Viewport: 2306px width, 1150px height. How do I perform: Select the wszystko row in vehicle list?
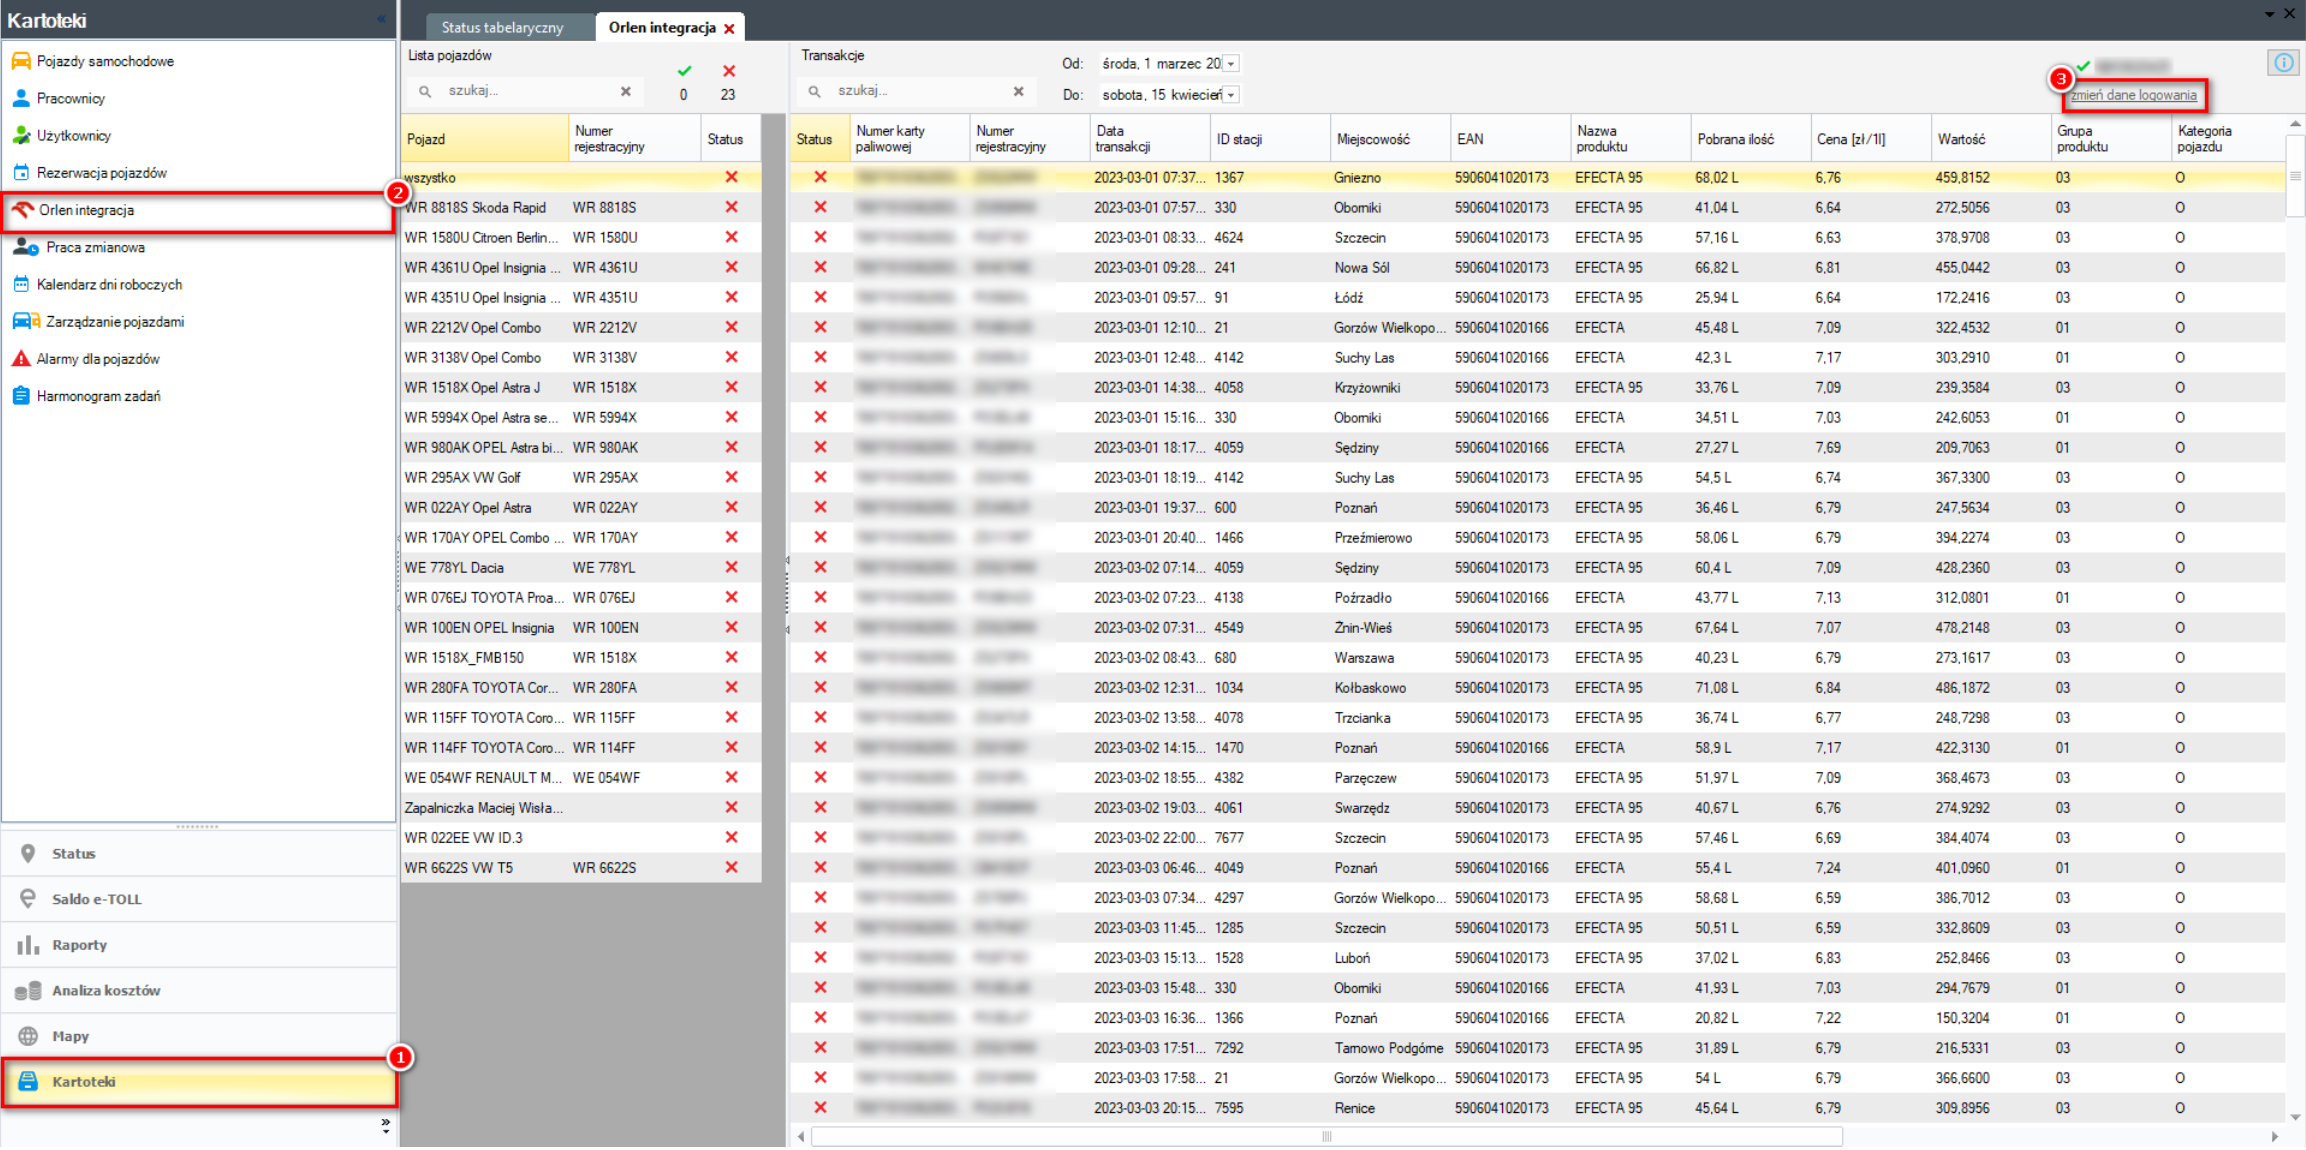click(581, 177)
